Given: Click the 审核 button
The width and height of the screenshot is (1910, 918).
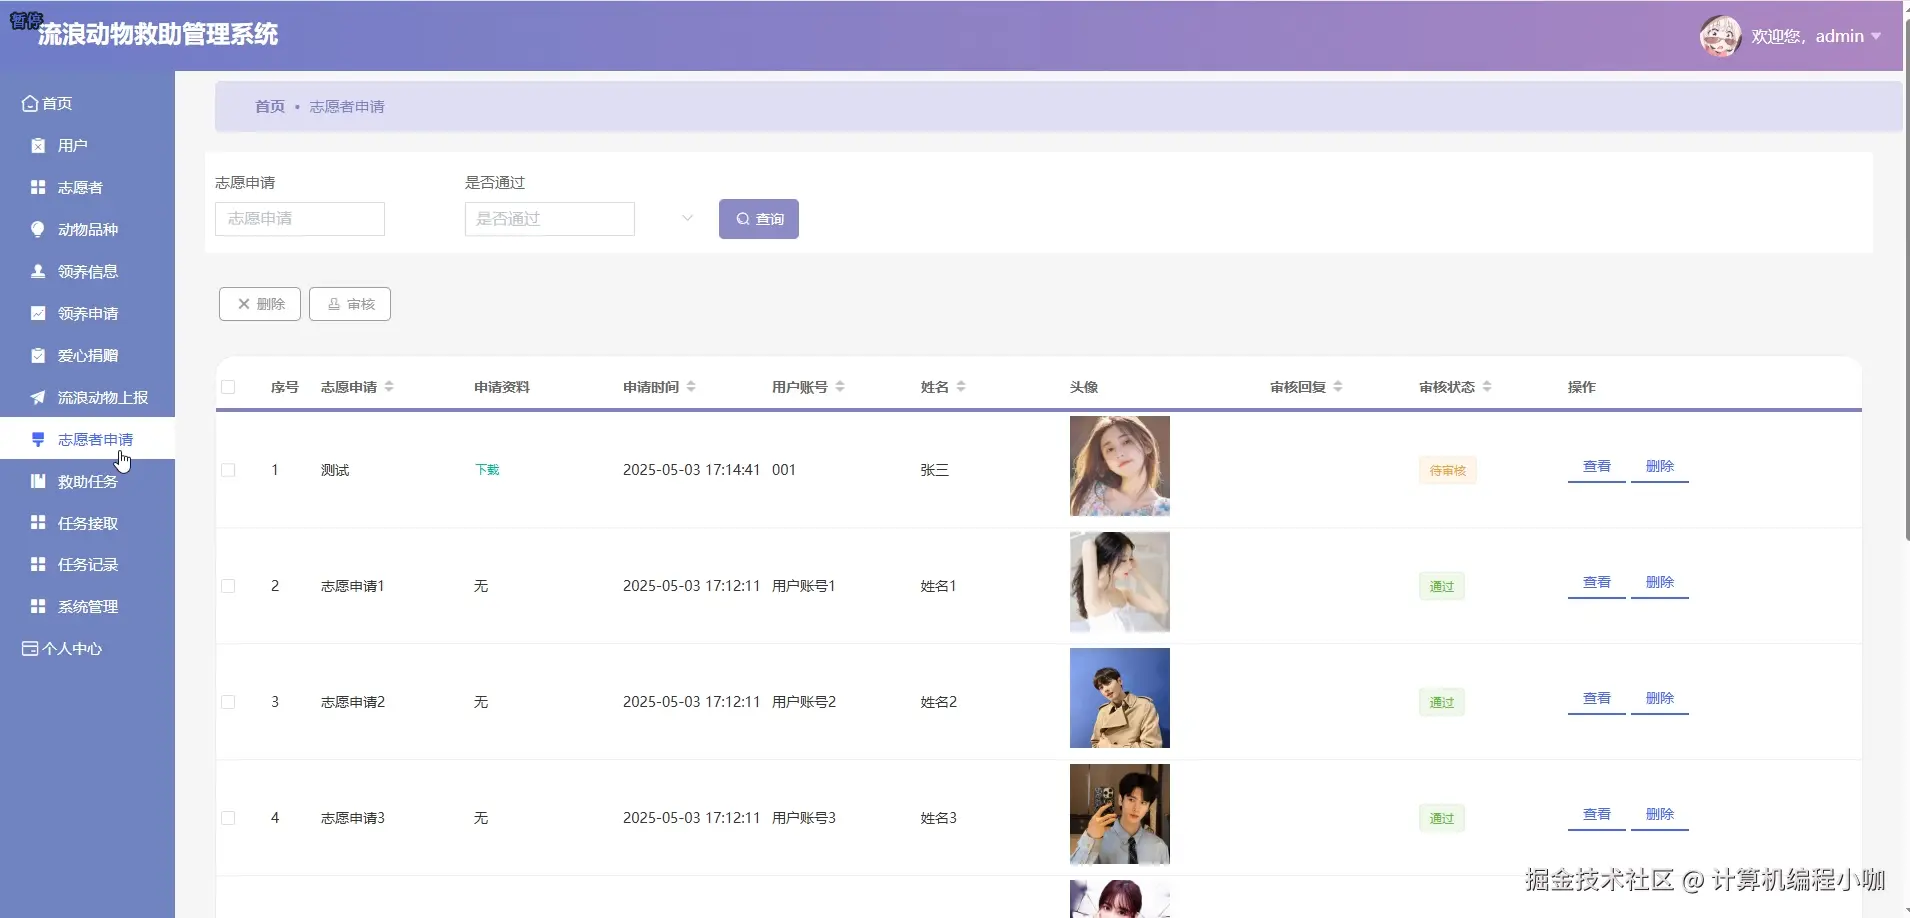Looking at the screenshot, I should pyautogui.click(x=350, y=304).
